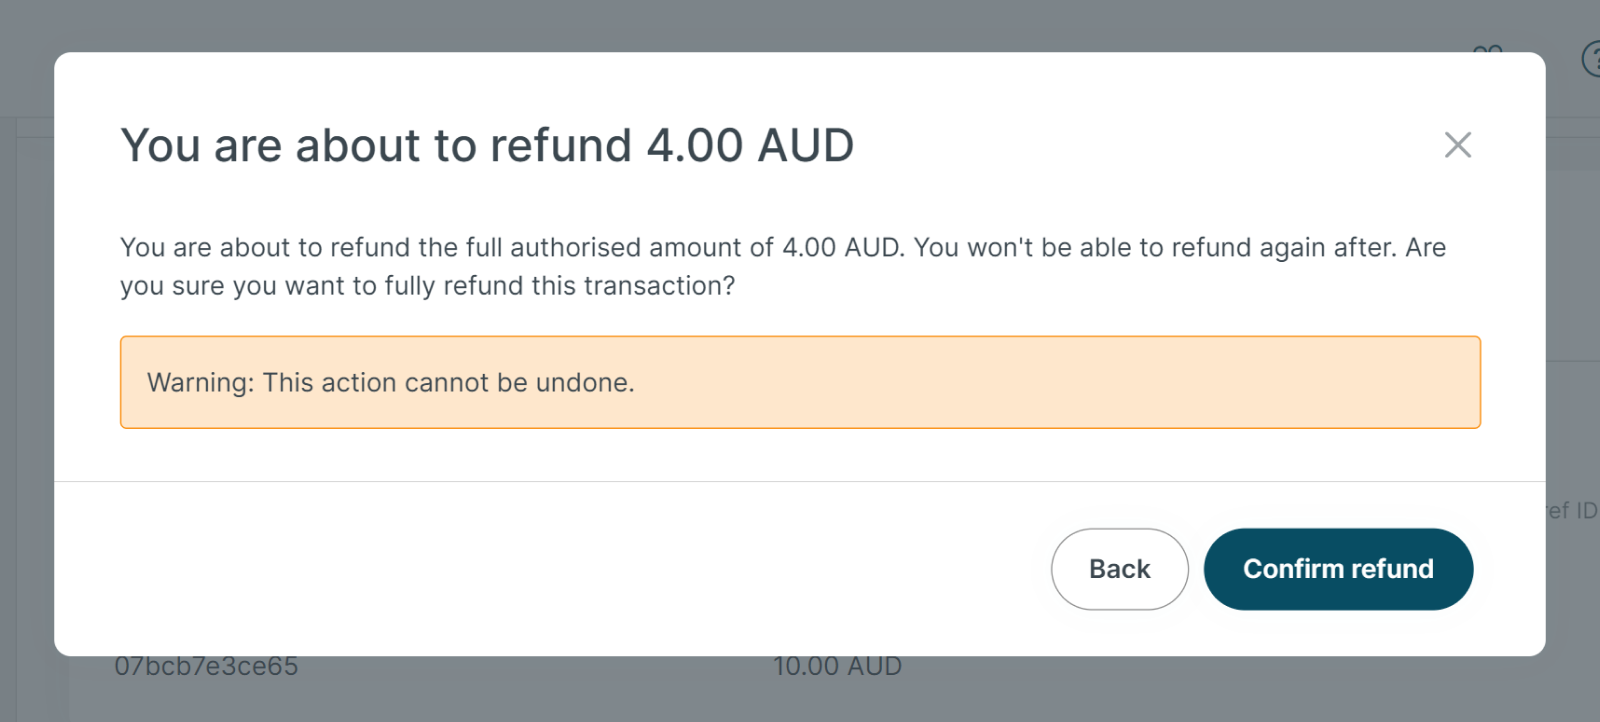Click the dialog title refund 4.00 AUD
Screen dimensions: 1600x722
coord(487,145)
